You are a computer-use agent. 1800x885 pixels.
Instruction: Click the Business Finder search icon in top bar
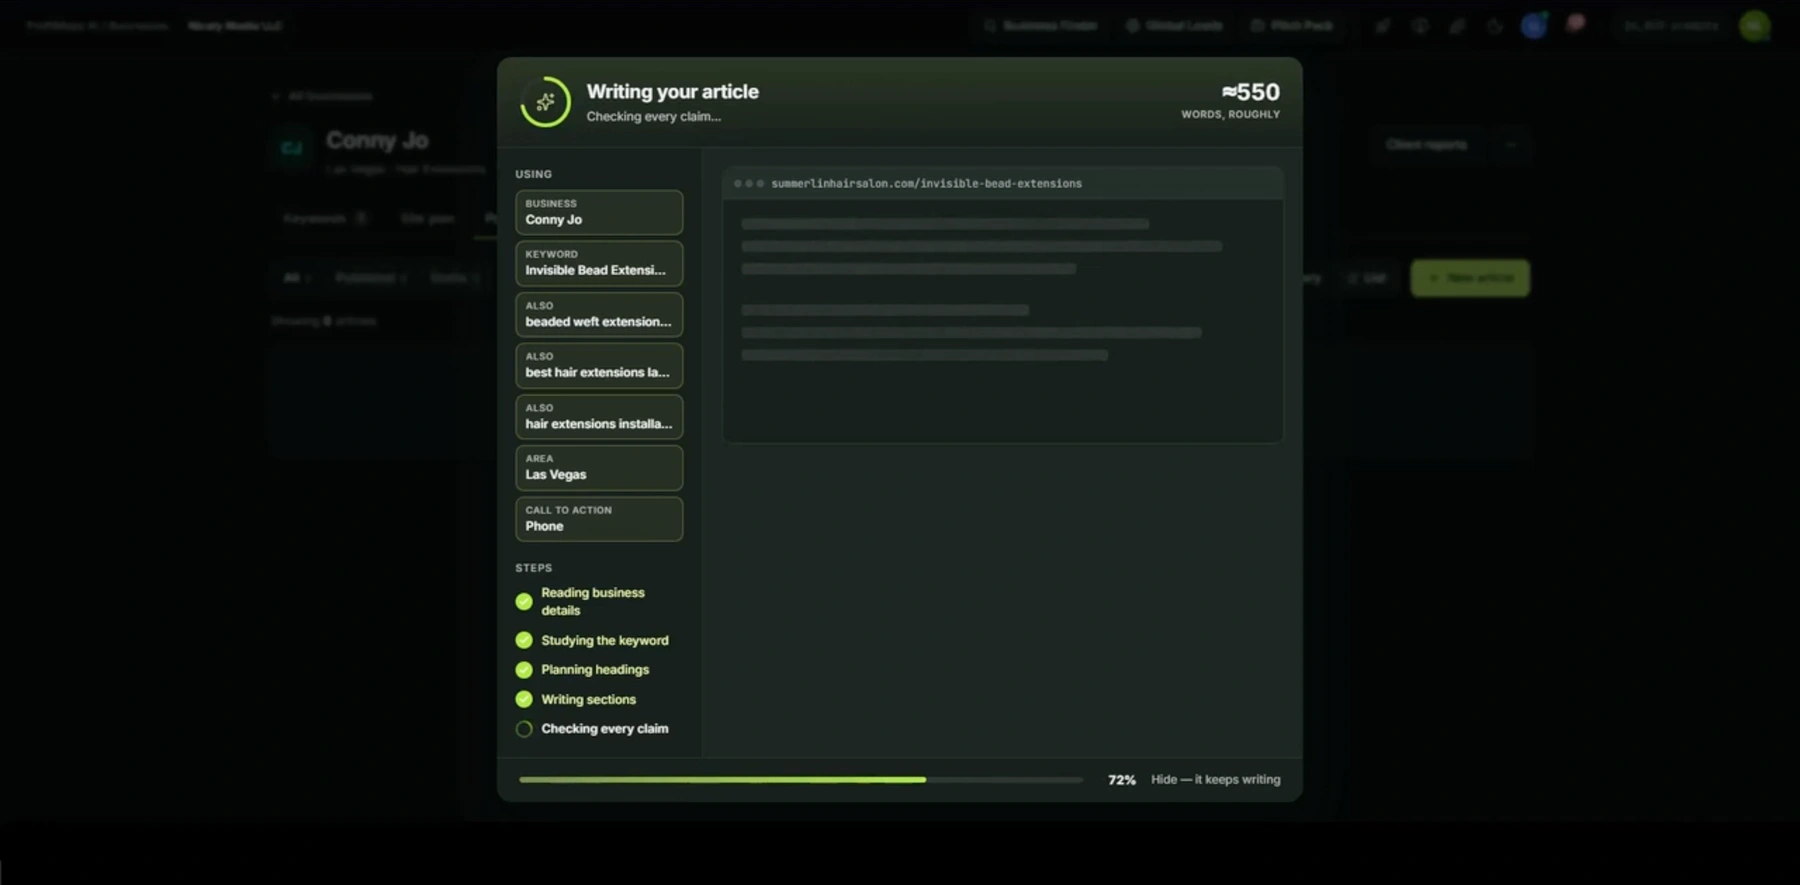point(990,26)
